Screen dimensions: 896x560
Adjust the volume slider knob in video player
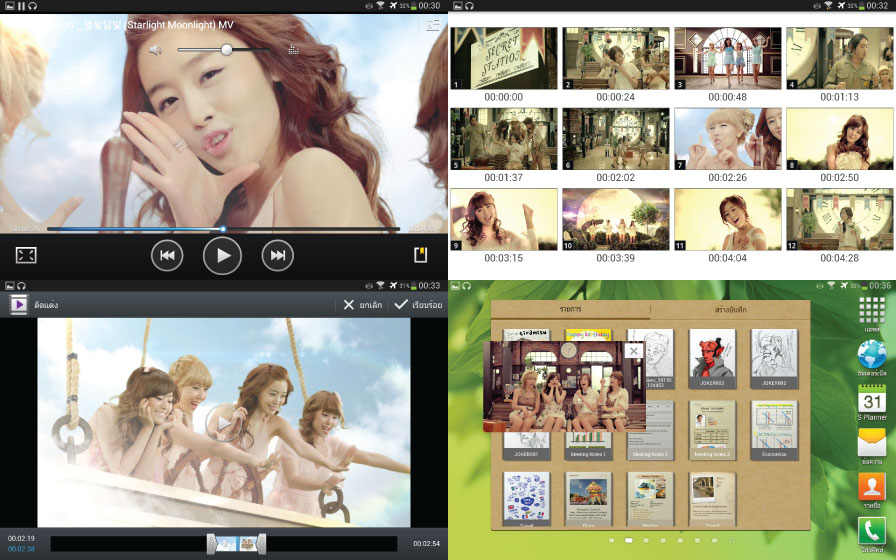tap(227, 50)
